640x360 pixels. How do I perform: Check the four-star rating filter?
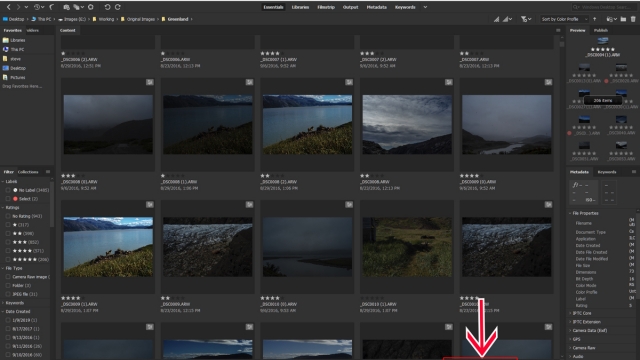click(8, 251)
